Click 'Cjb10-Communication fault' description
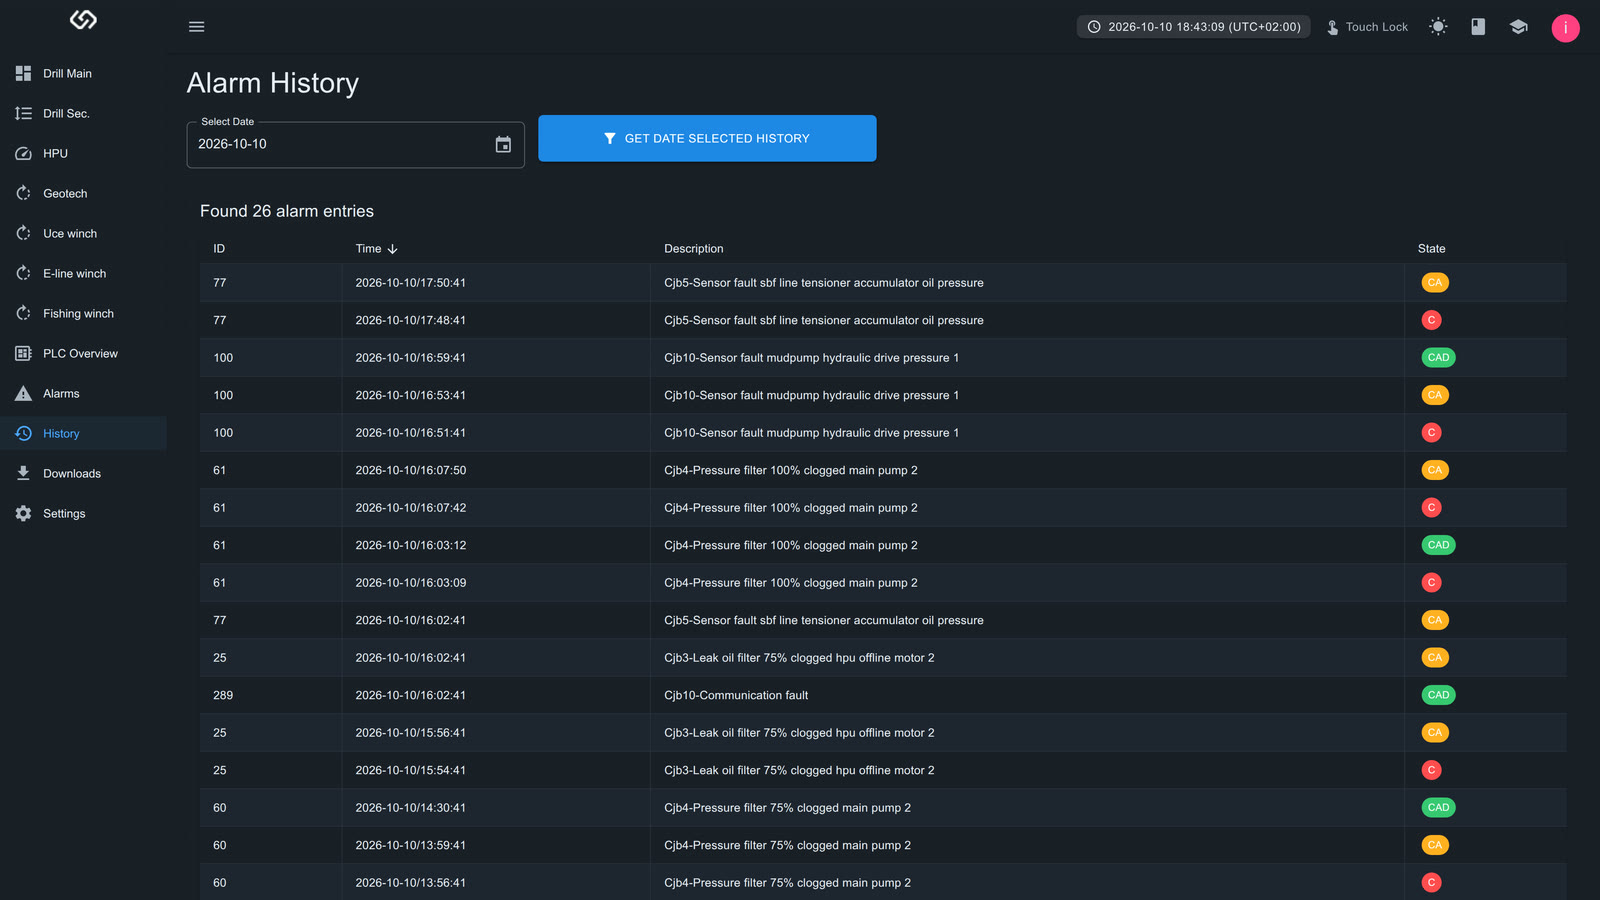Image resolution: width=1600 pixels, height=900 pixels. (x=736, y=695)
